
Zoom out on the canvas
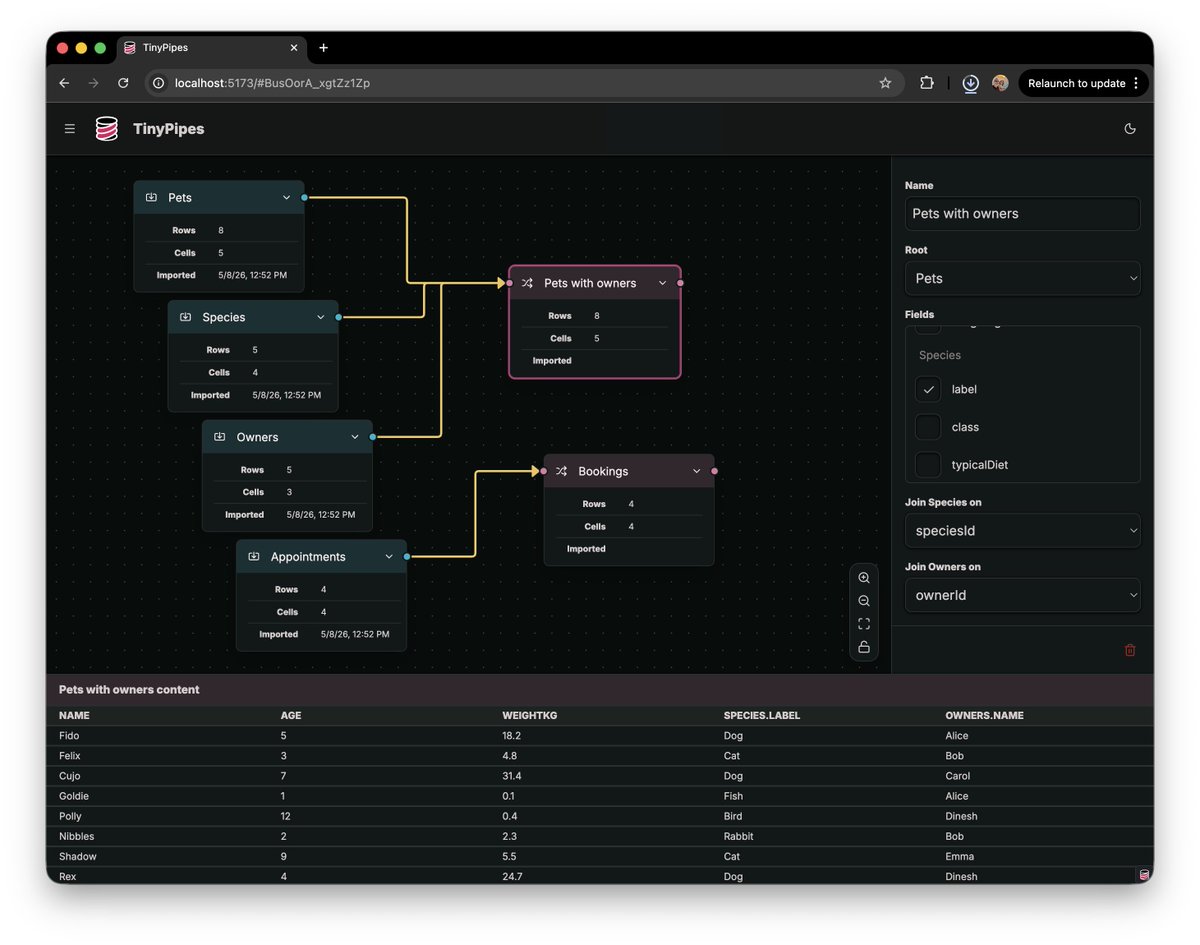[x=864, y=601]
